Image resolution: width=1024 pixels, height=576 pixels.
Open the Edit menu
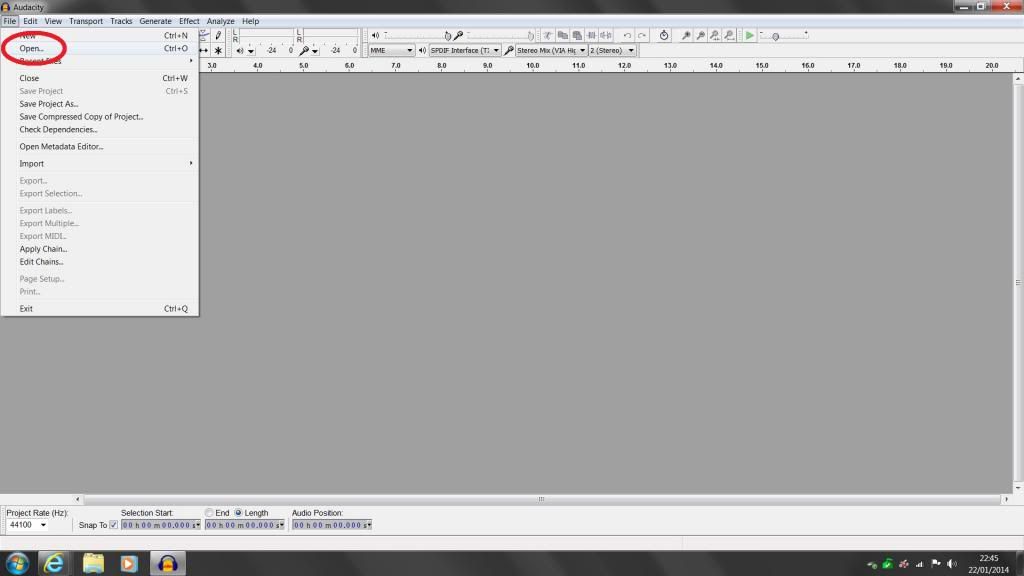point(30,21)
